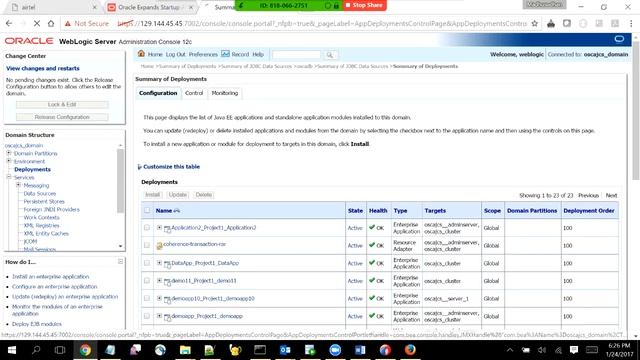This screenshot has height=360, width=640.
Task: Click coherence-transaction-rar resource adapter icon
Action: [160, 245]
